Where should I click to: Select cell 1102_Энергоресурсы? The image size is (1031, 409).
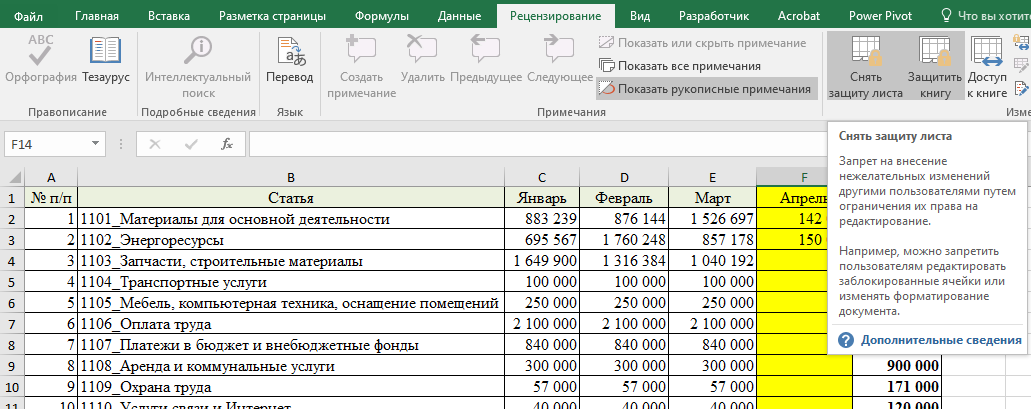click(x=291, y=240)
